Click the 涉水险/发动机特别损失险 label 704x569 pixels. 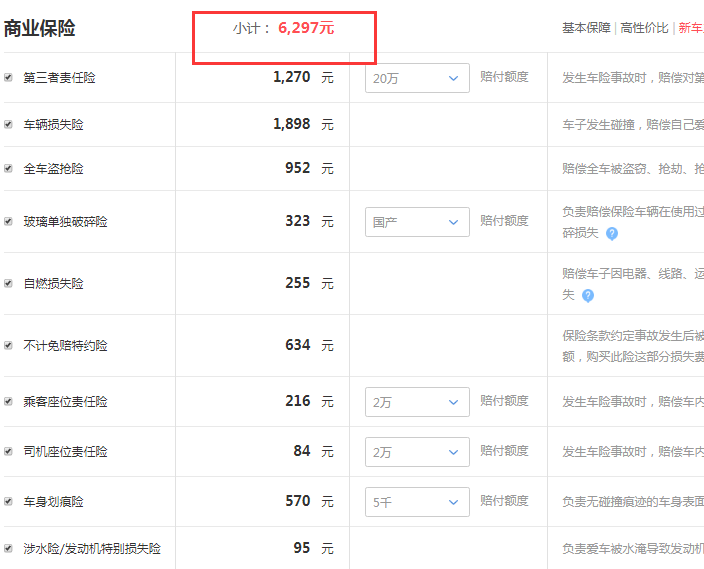(x=92, y=548)
